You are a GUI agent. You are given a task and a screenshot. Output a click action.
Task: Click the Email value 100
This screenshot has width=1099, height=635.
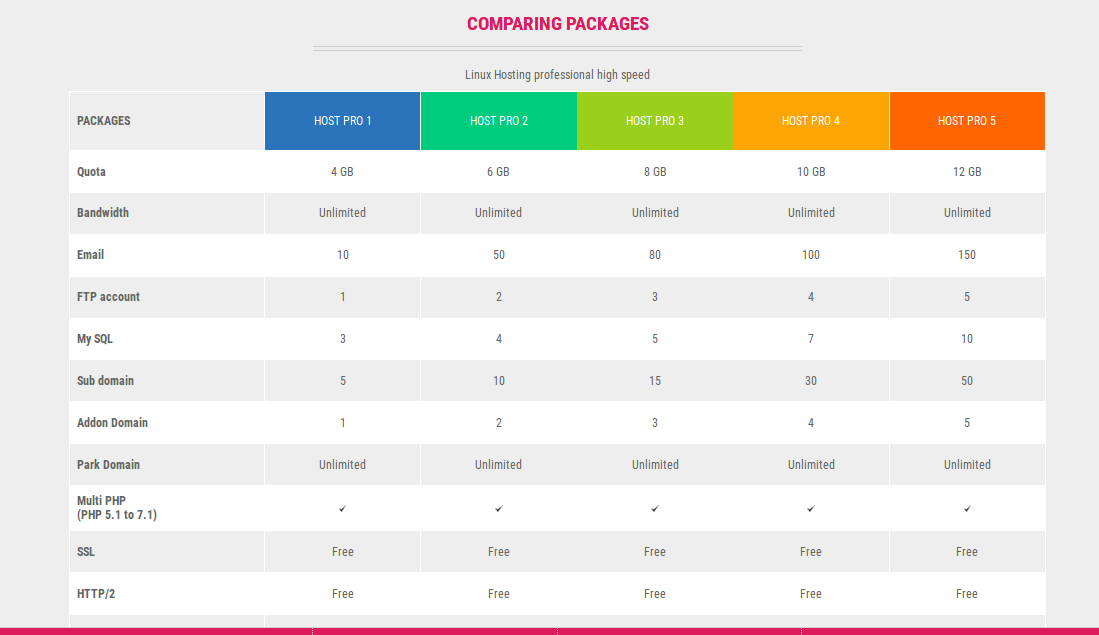pyautogui.click(x=811, y=254)
